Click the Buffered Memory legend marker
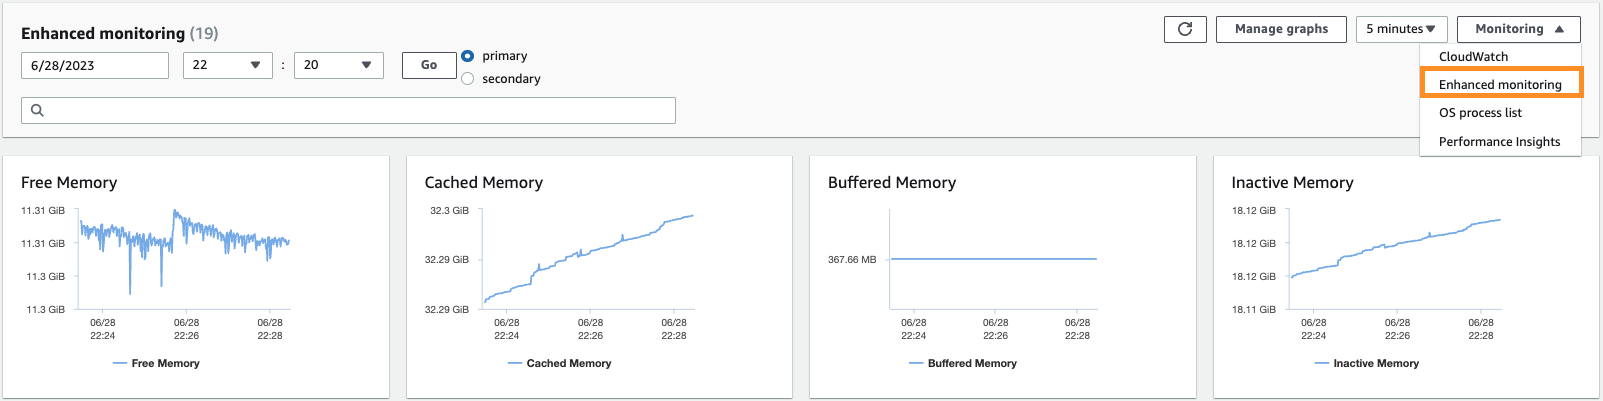The width and height of the screenshot is (1603, 401). (916, 363)
